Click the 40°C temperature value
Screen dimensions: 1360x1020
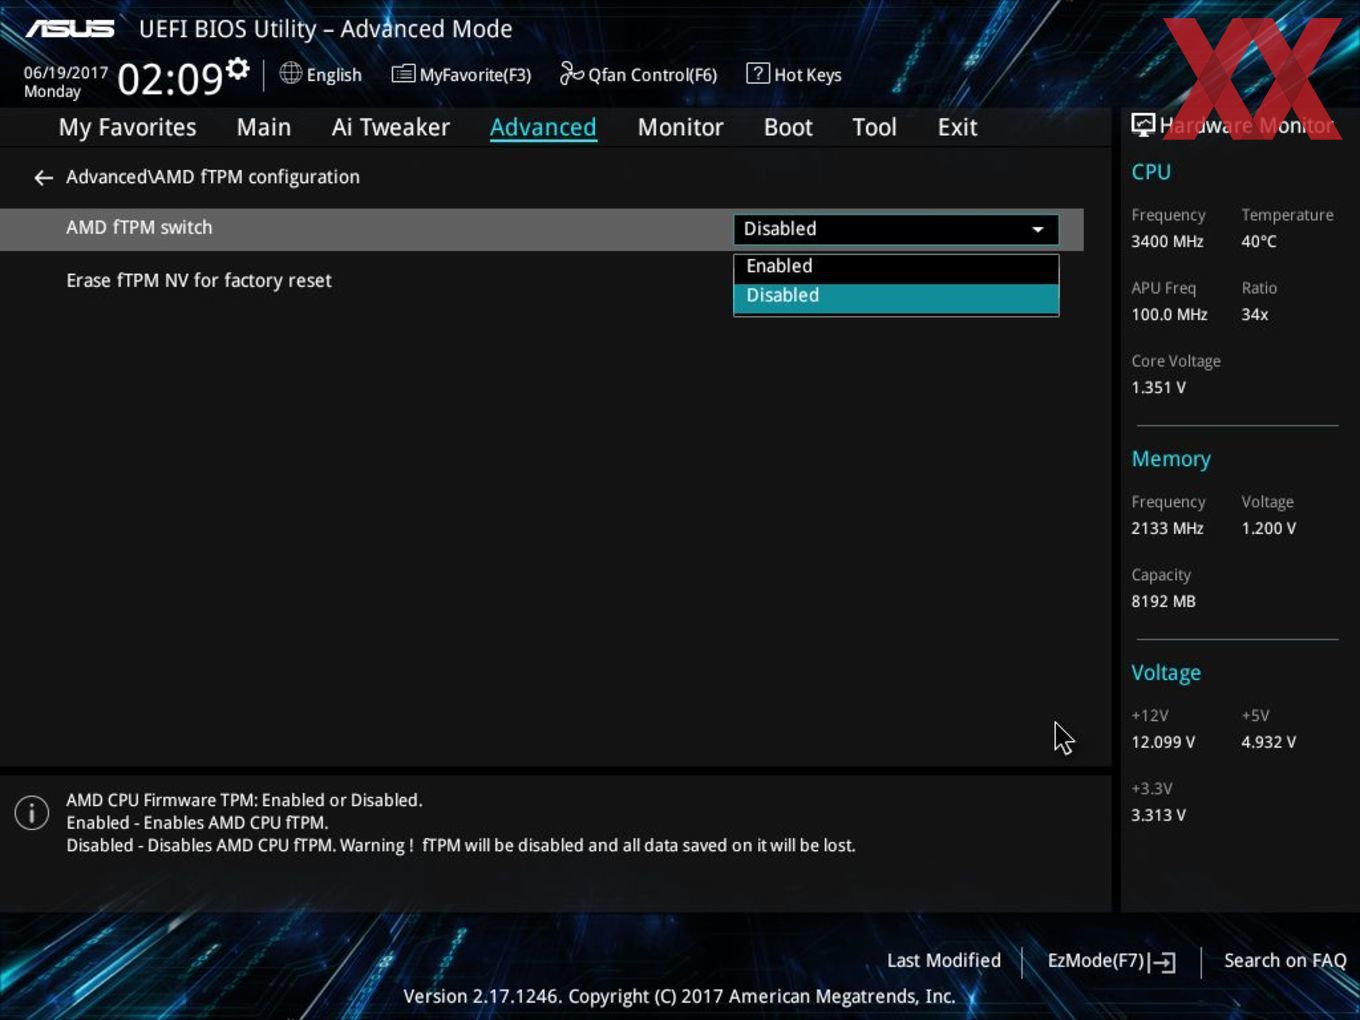(x=1259, y=242)
